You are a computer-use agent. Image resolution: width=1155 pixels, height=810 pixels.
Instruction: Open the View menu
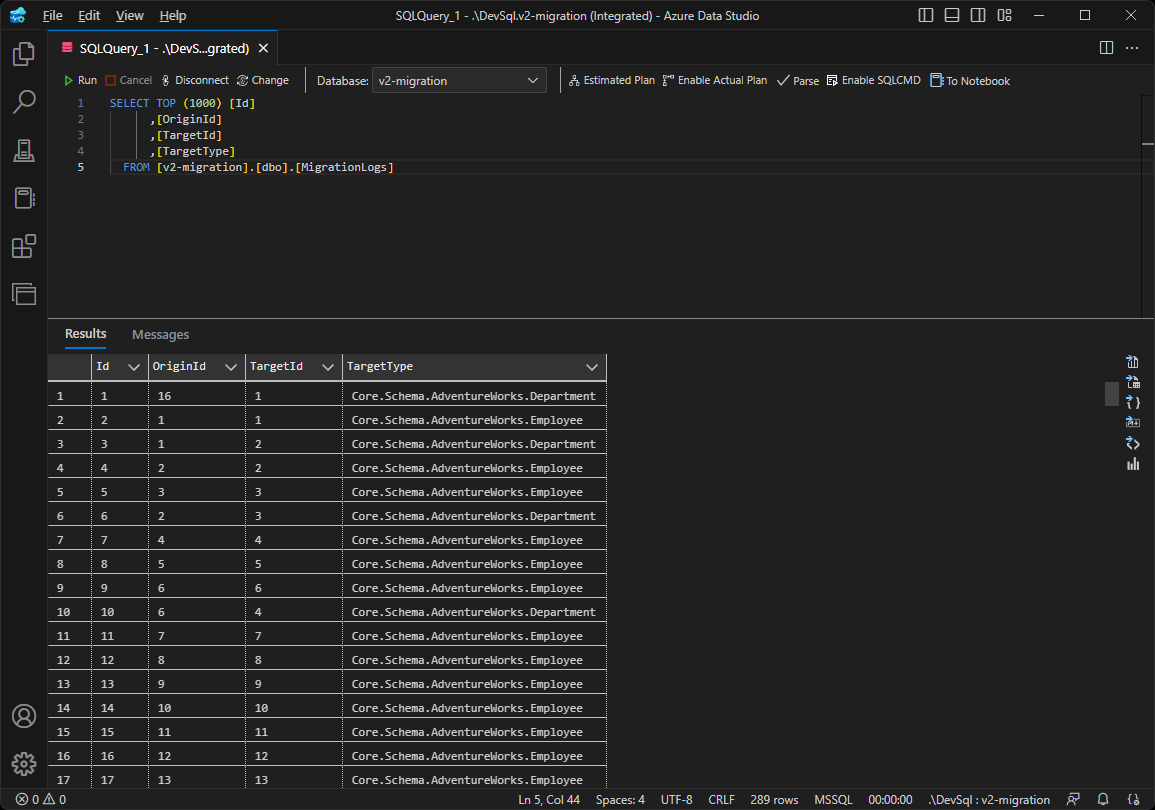(x=130, y=15)
